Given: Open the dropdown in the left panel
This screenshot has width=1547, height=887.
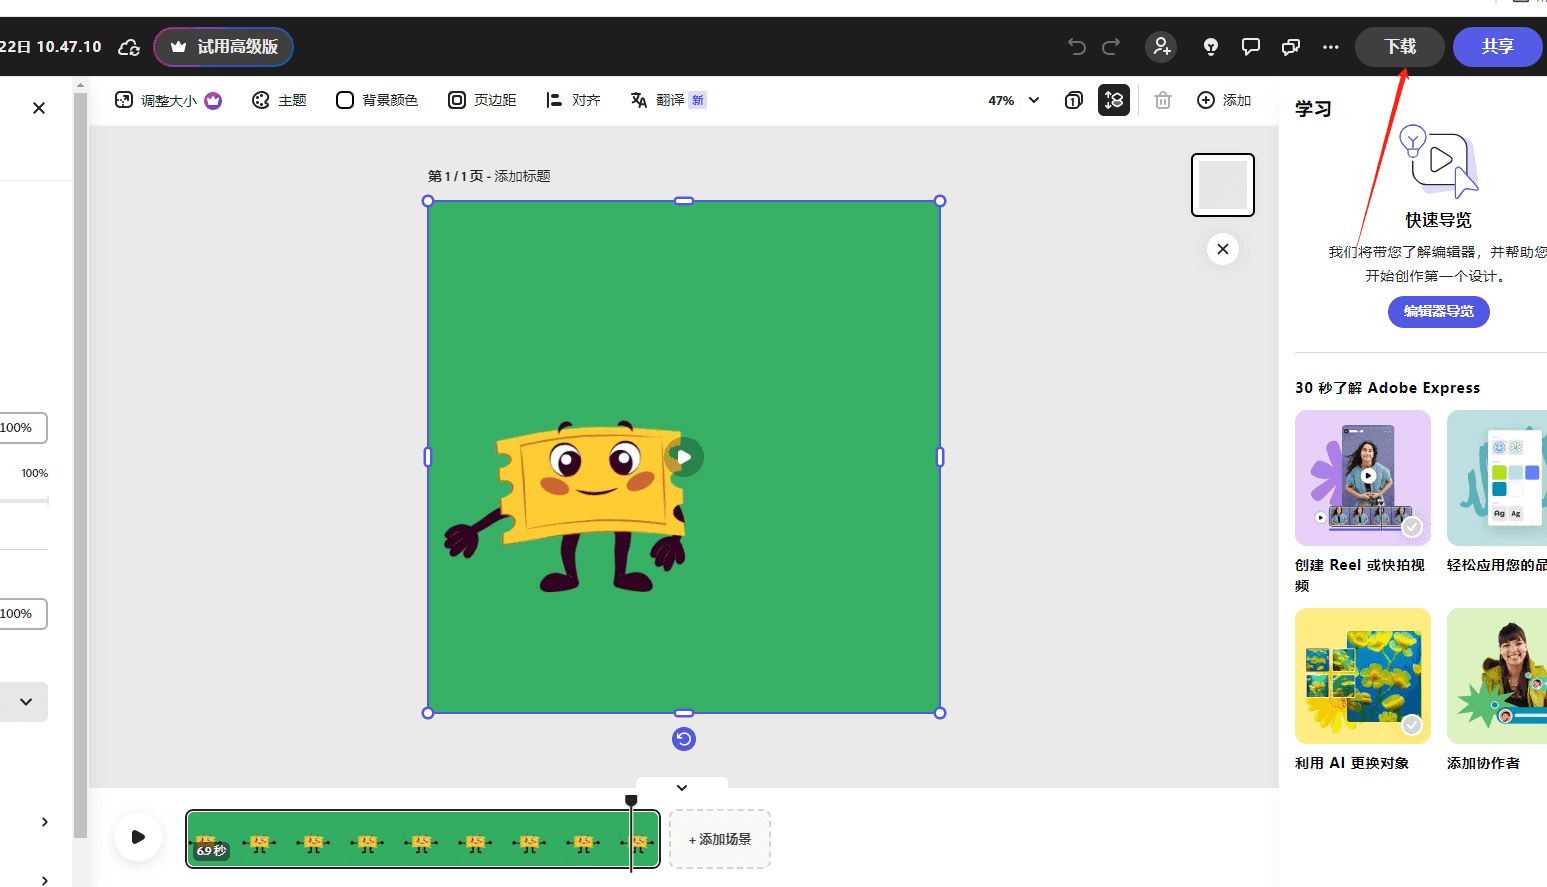Looking at the screenshot, I should coord(24,702).
